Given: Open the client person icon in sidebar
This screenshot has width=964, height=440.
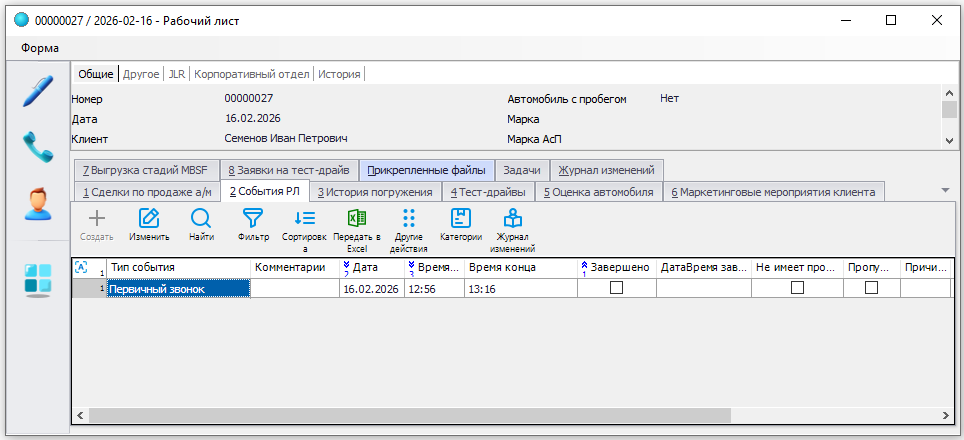Looking at the screenshot, I should pos(37,205).
